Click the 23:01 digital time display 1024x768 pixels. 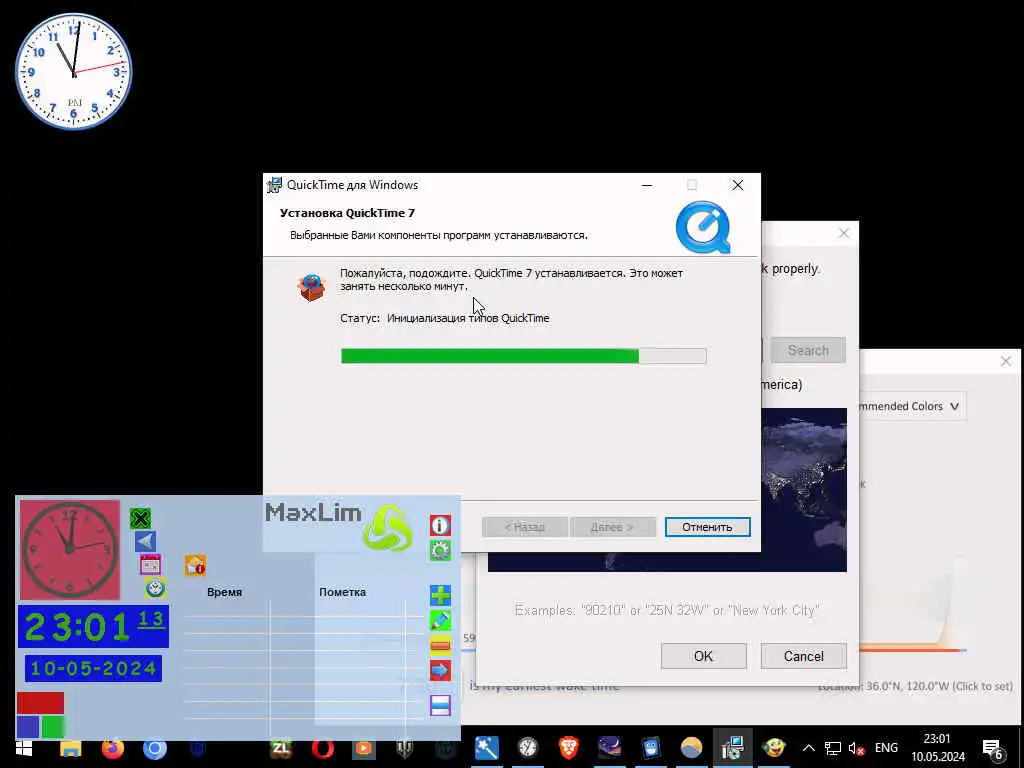93,626
